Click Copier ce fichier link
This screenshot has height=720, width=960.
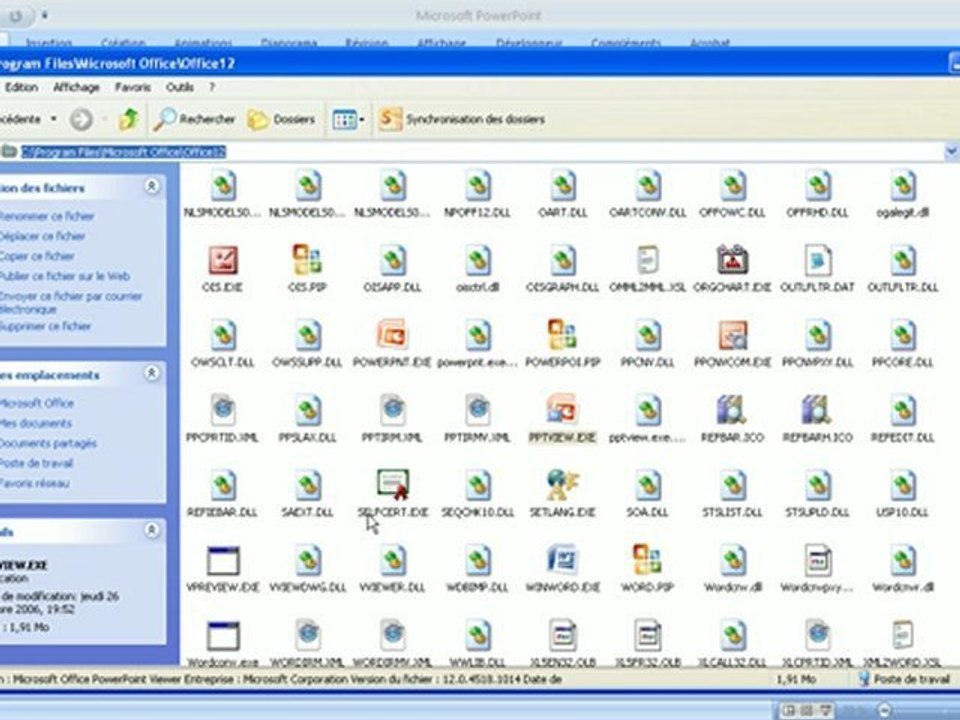[37, 257]
